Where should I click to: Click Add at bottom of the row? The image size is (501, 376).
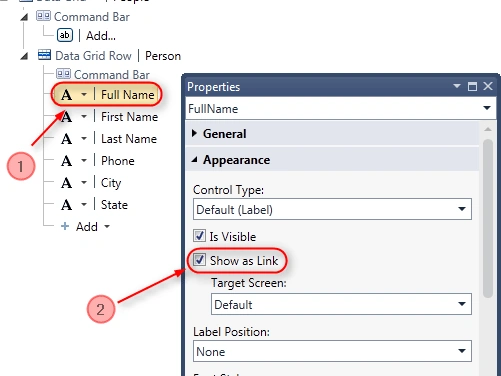[x=87, y=227]
